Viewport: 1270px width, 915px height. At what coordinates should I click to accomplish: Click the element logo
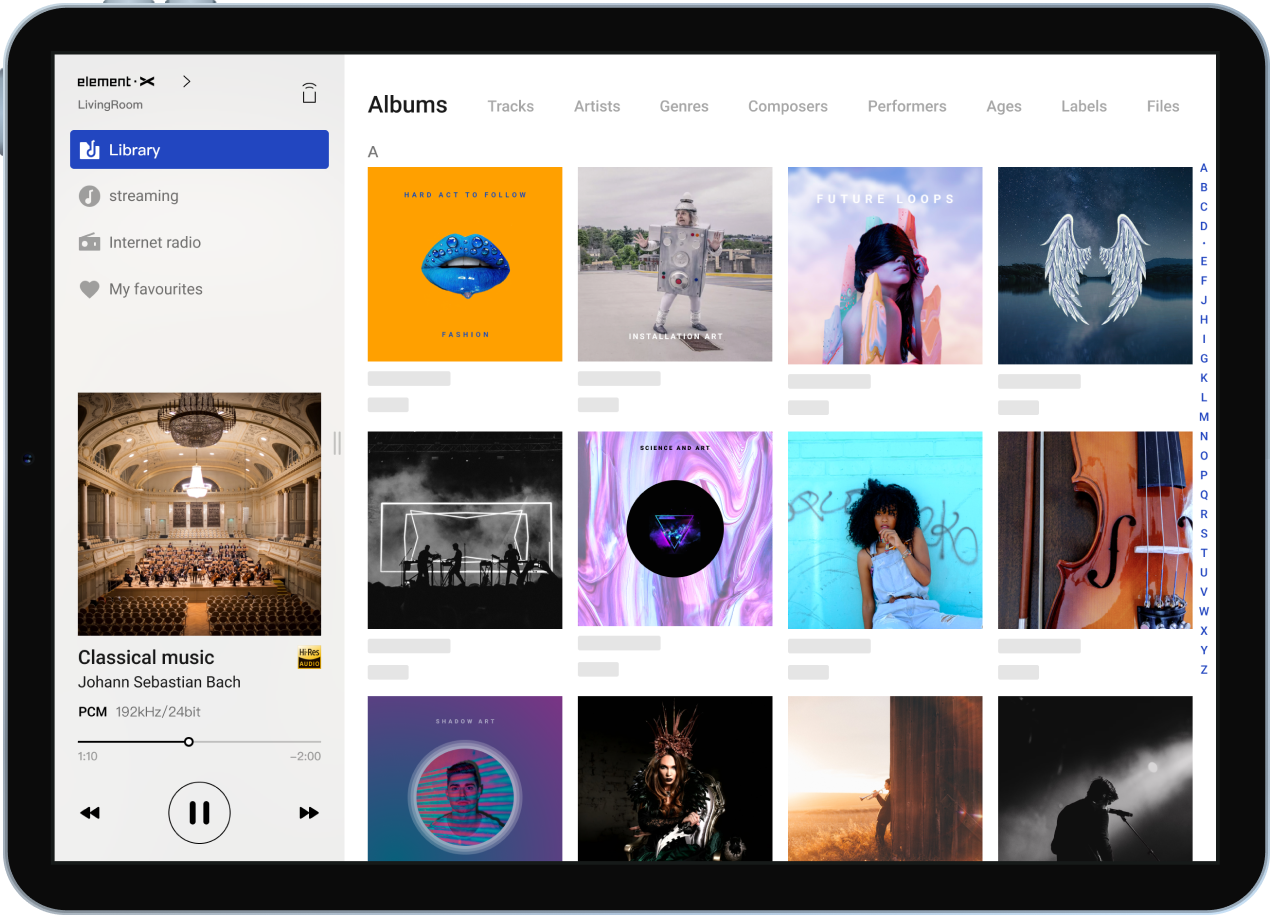pos(116,81)
